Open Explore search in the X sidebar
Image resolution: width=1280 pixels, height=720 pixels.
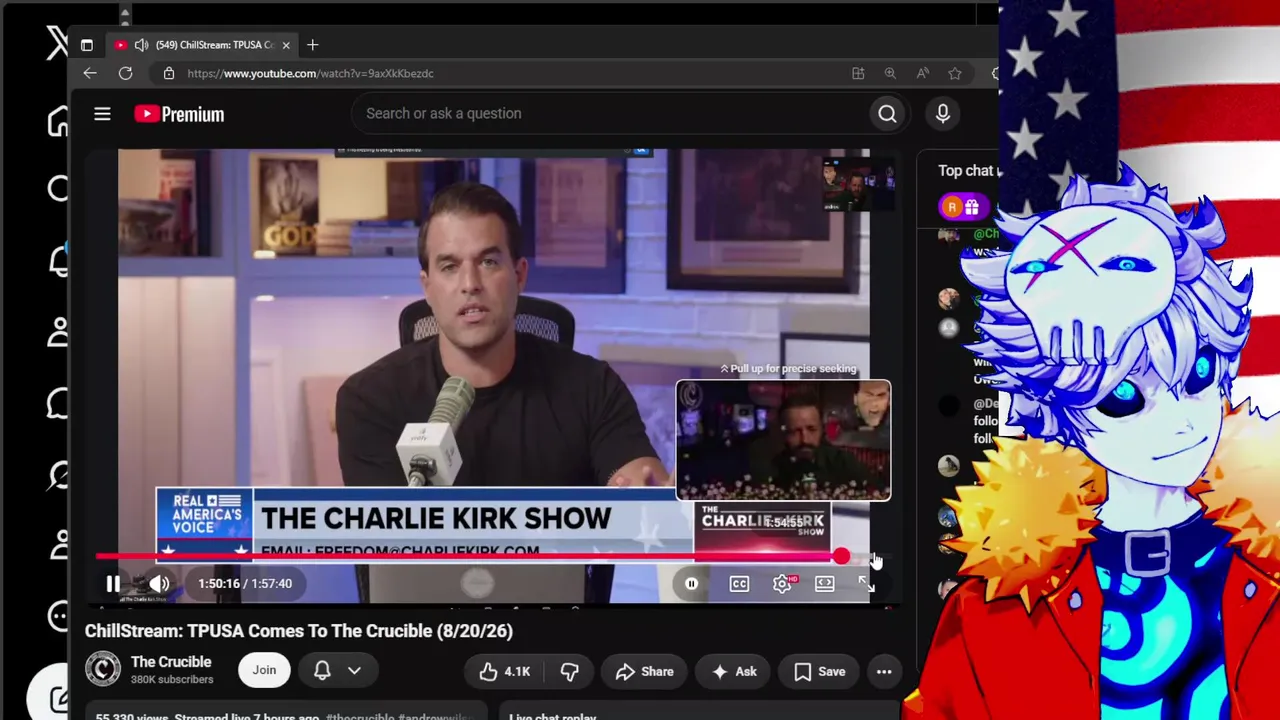(58, 189)
